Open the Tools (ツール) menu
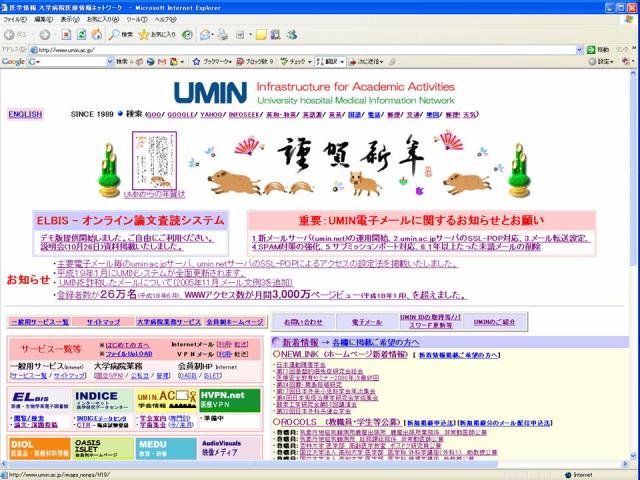 [x=135, y=19]
